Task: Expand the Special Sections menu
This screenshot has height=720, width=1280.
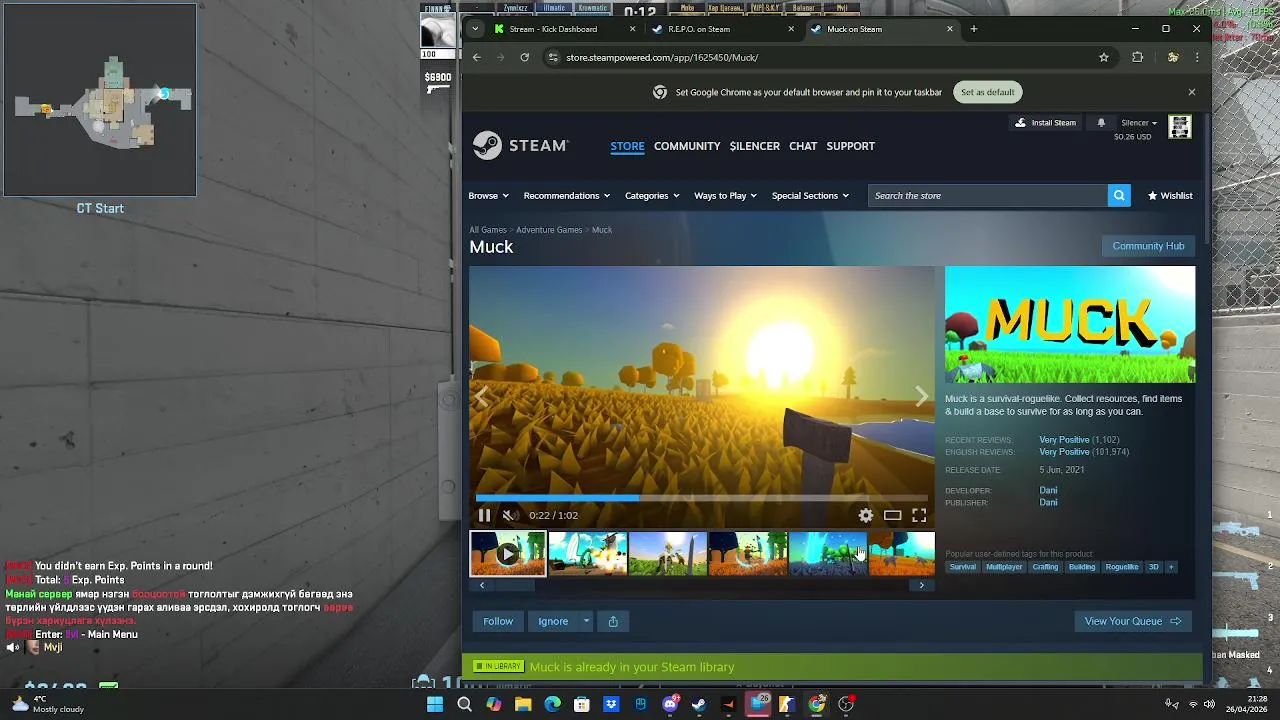Action: [x=810, y=196]
